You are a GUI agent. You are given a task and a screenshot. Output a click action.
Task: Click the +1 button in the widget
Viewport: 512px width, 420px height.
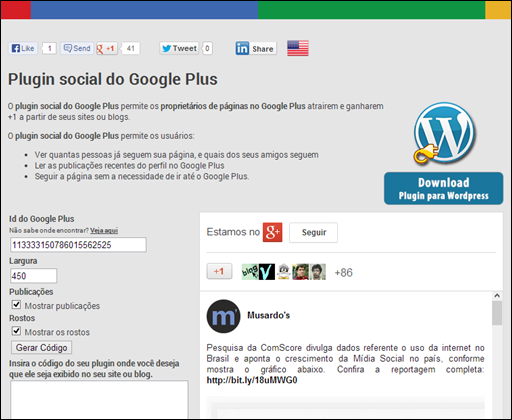click(x=219, y=271)
